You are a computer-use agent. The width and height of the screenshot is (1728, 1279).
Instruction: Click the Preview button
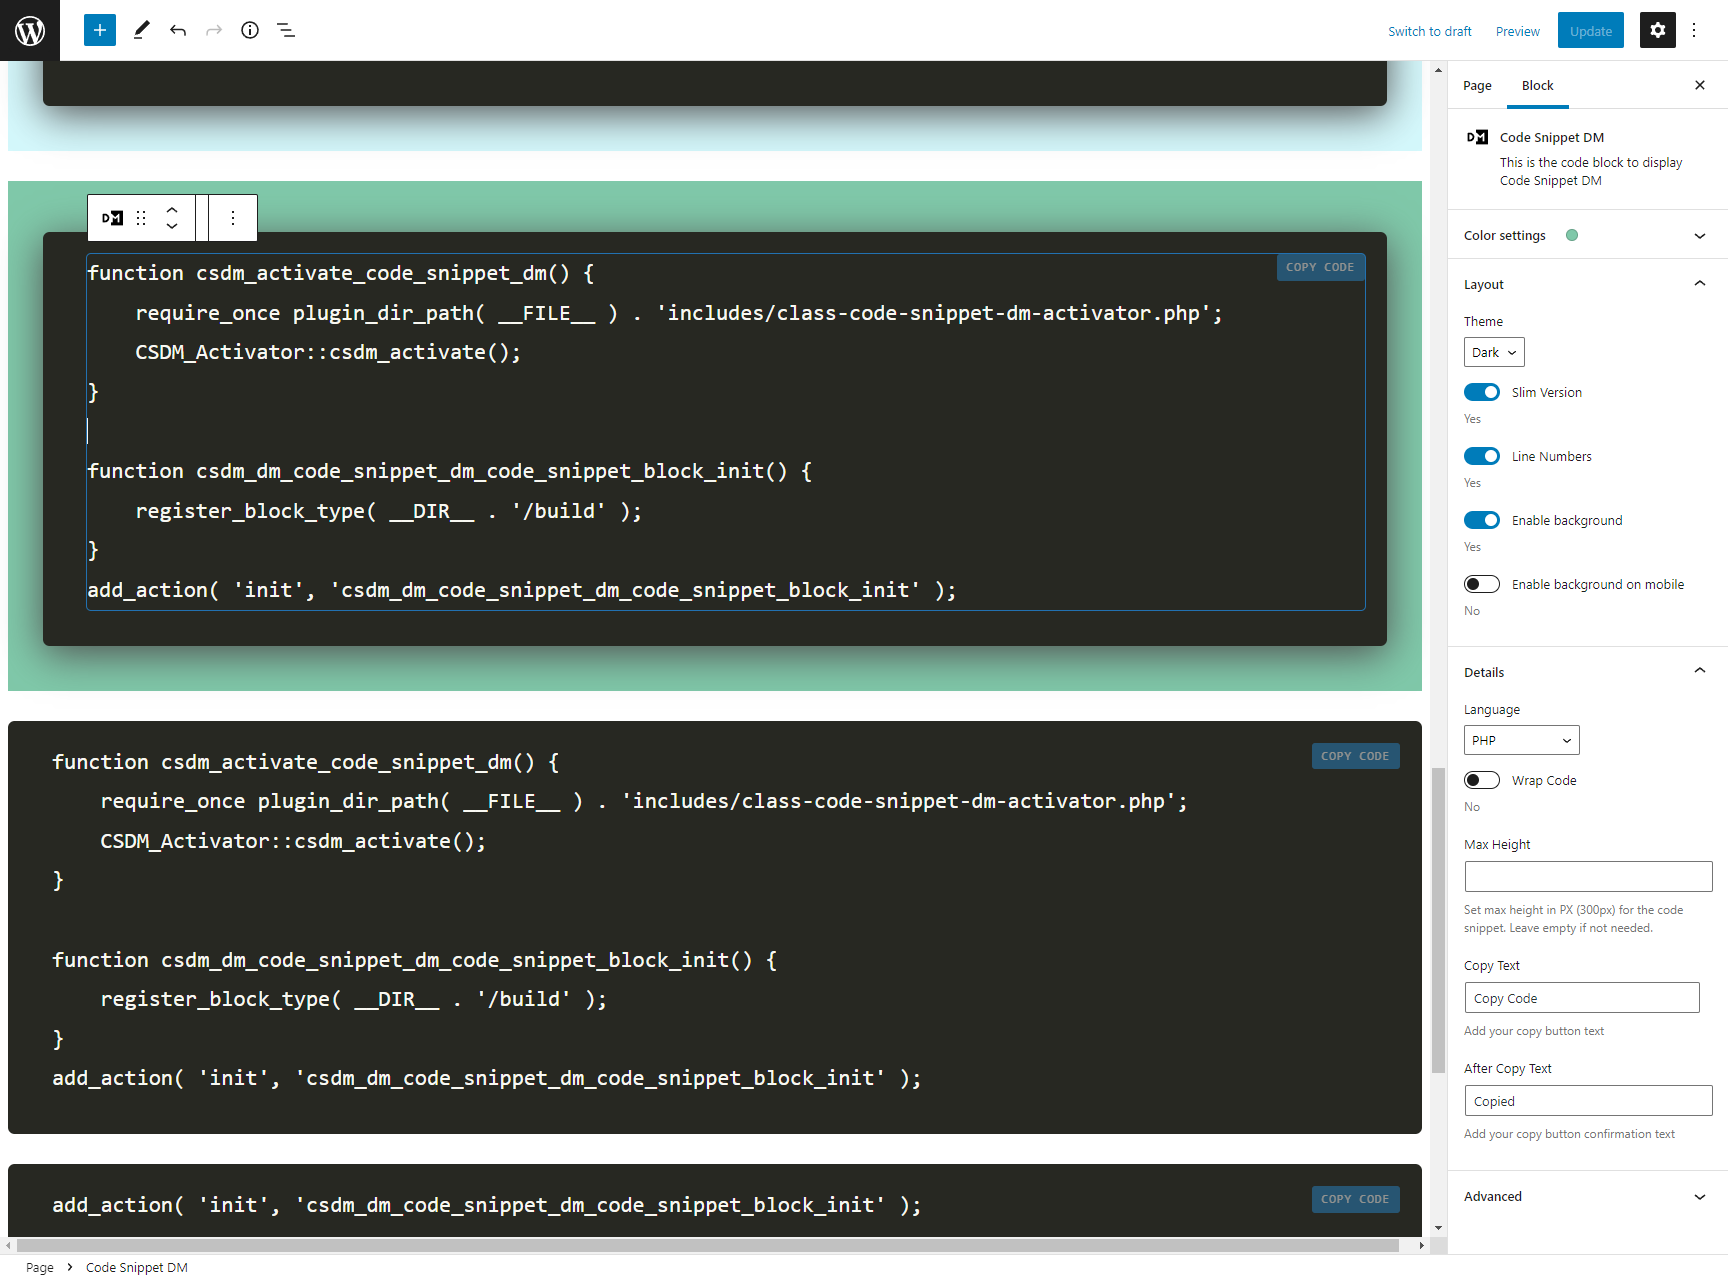coord(1518,31)
